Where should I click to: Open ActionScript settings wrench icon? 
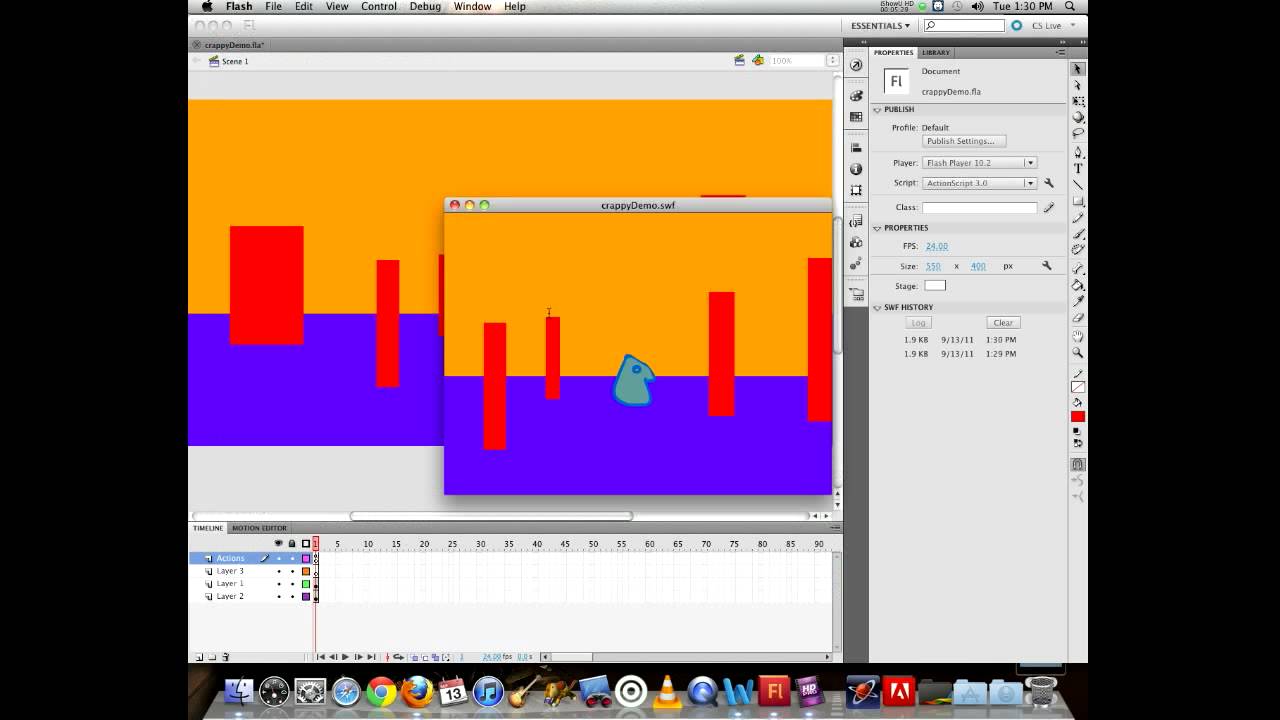tap(1049, 183)
